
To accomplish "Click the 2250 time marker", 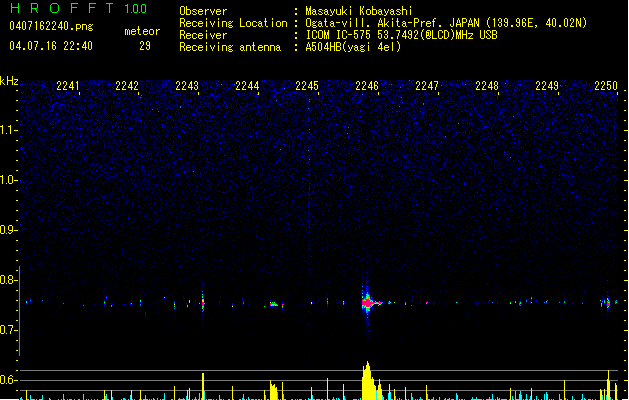I will pos(606,86).
